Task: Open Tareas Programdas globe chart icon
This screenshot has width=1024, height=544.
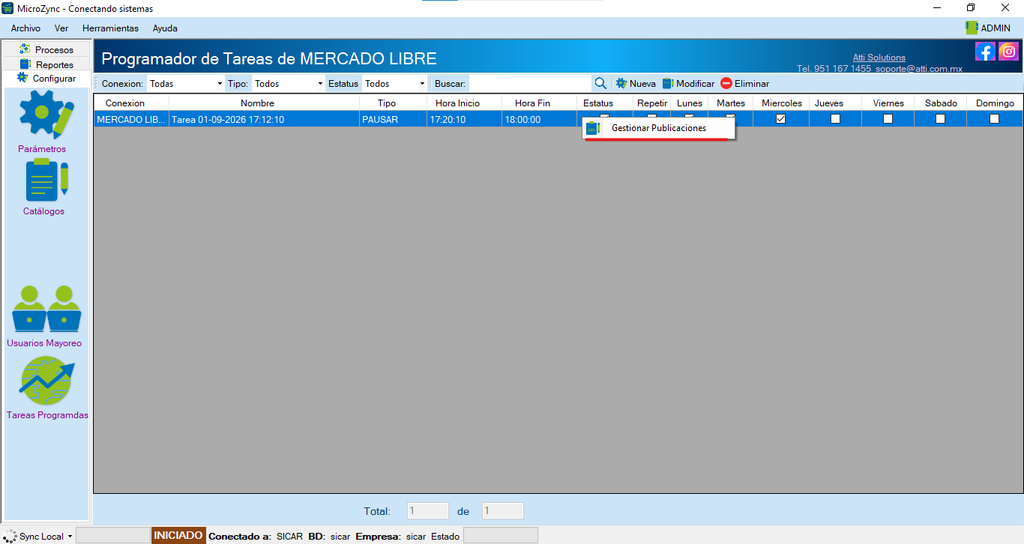Action: point(46,381)
